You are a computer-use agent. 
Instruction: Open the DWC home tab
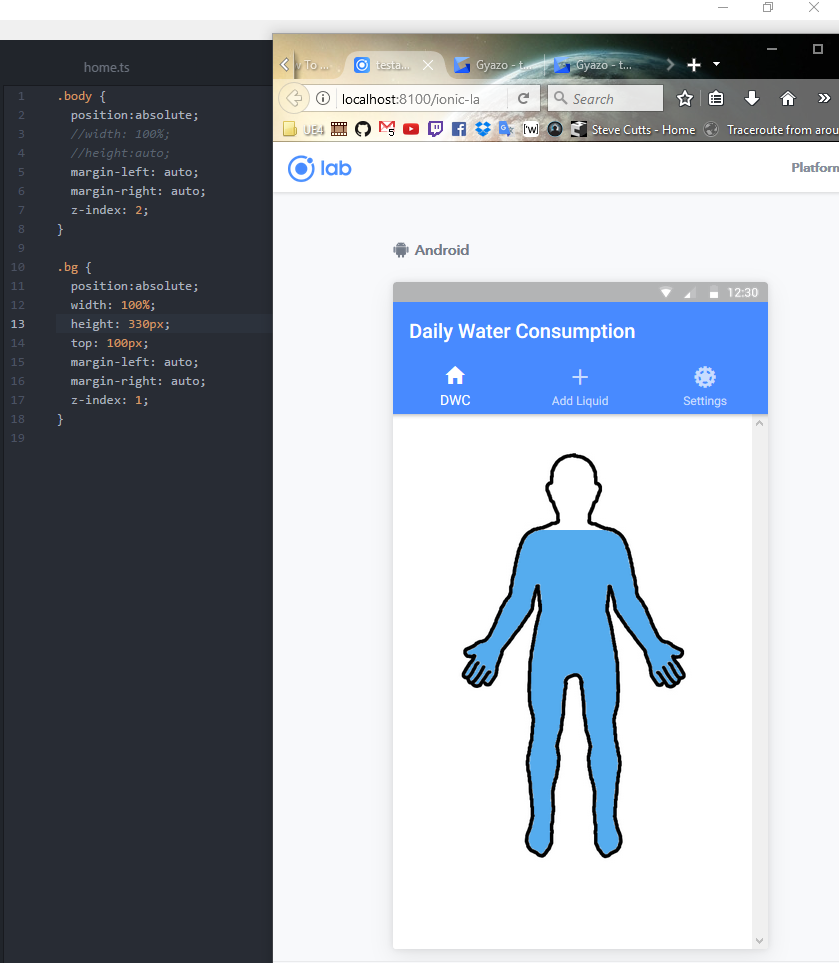(x=455, y=386)
